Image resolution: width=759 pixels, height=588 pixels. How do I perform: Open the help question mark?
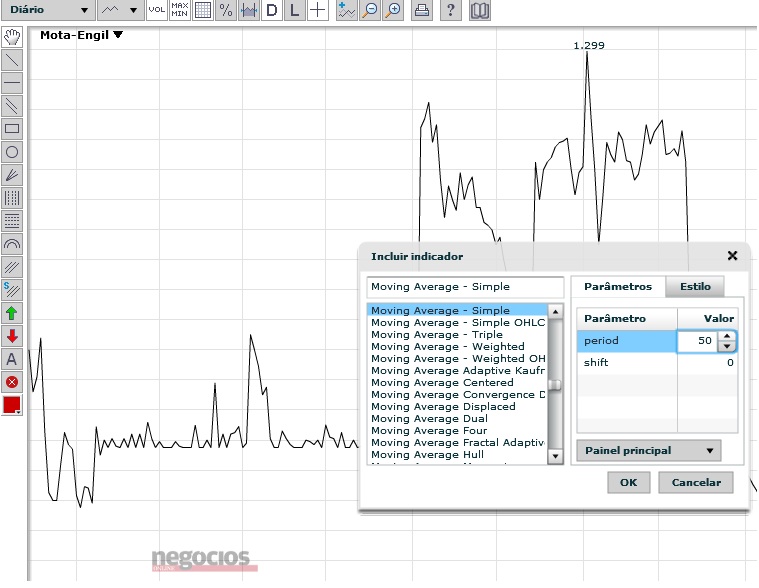pyautogui.click(x=450, y=10)
